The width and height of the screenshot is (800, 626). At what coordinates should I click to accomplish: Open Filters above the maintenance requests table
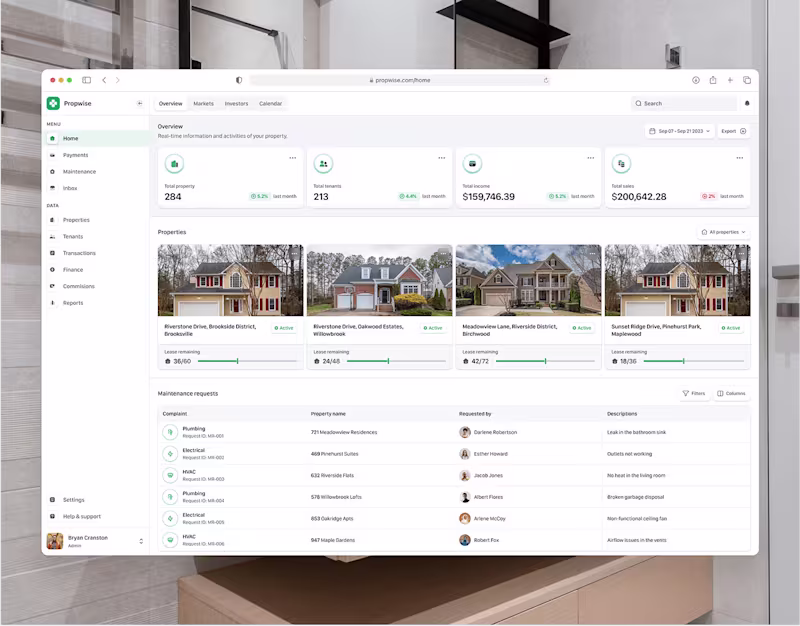coord(694,393)
